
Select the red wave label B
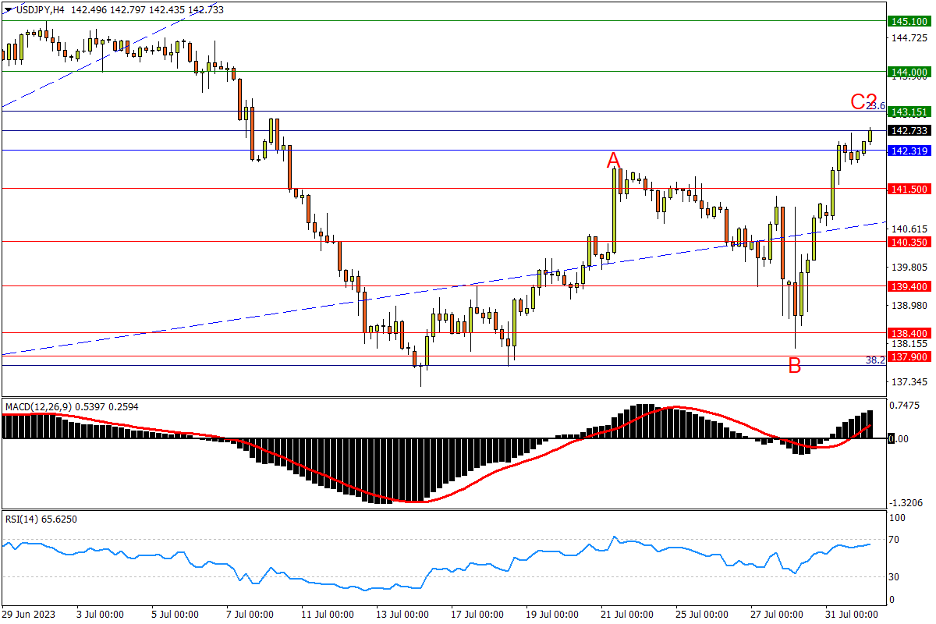794,366
